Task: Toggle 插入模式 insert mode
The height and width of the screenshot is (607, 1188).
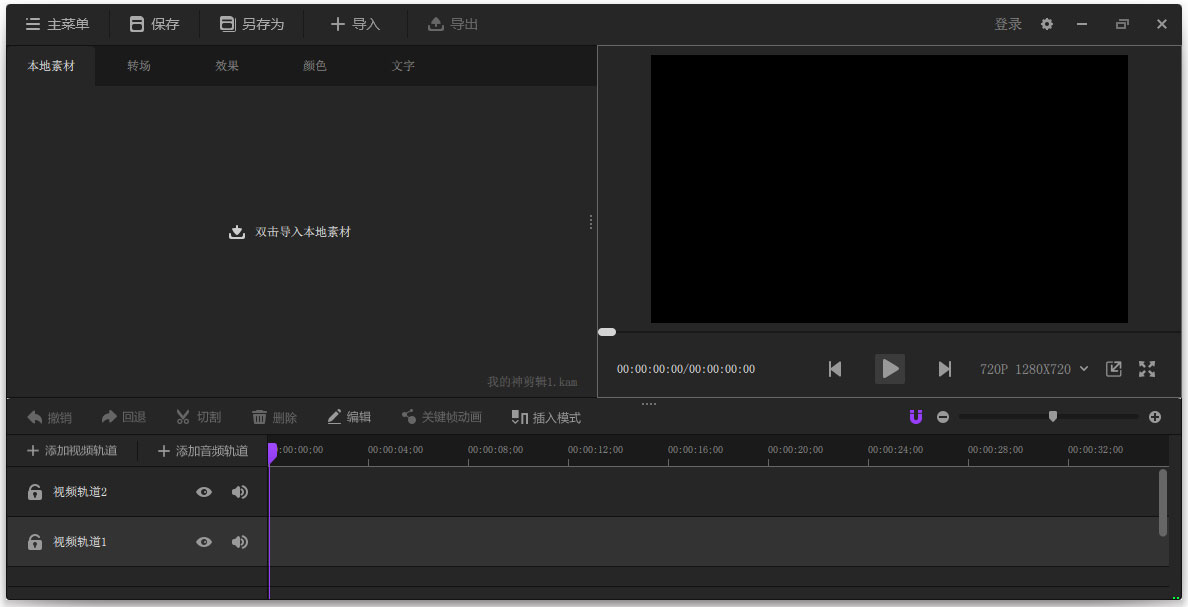Action: 545,417
